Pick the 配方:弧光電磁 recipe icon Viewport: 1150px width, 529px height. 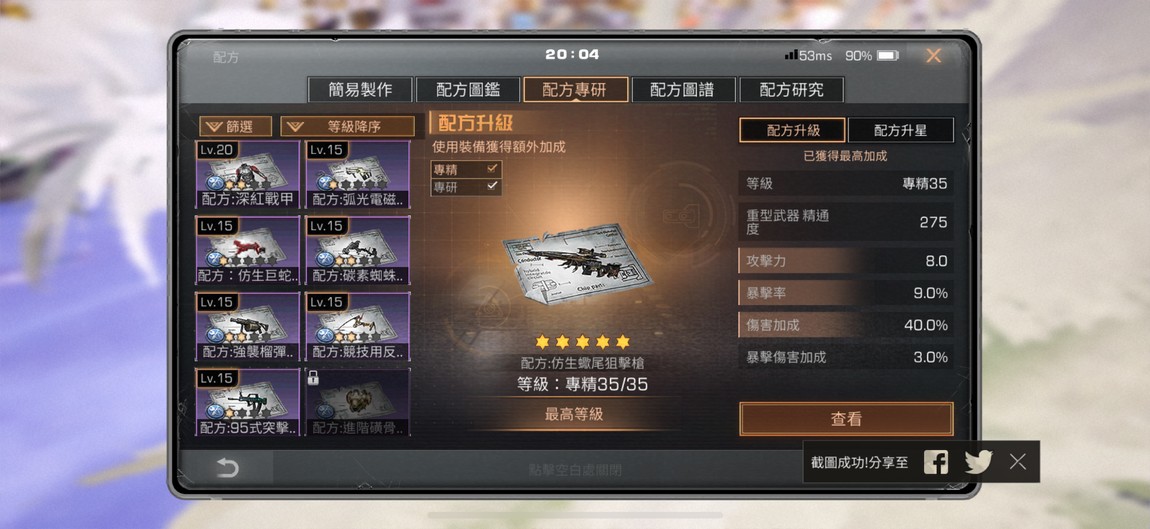tap(357, 175)
